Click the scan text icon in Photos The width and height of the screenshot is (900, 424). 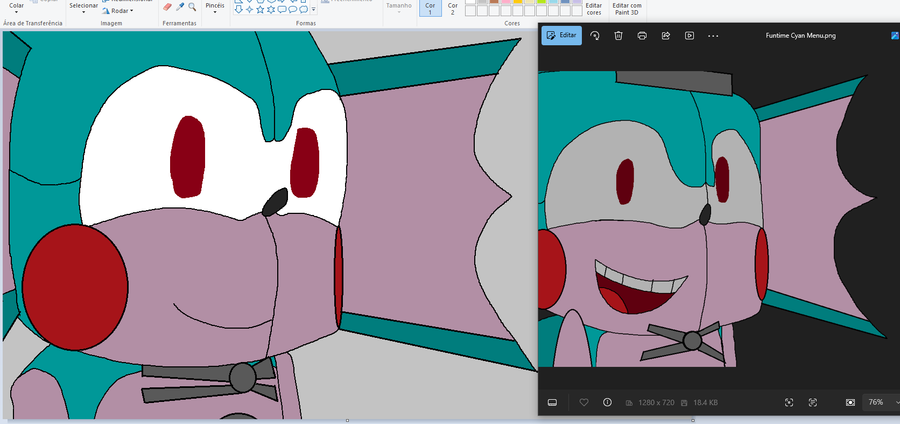coord(813,402)
